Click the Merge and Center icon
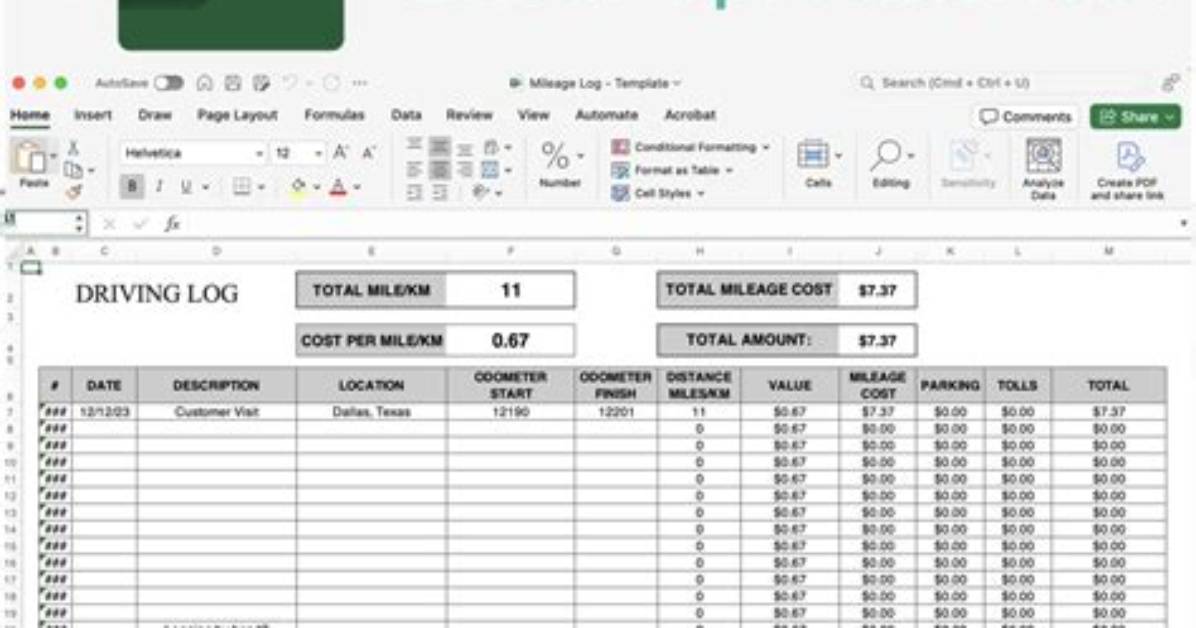 [490, 169]
